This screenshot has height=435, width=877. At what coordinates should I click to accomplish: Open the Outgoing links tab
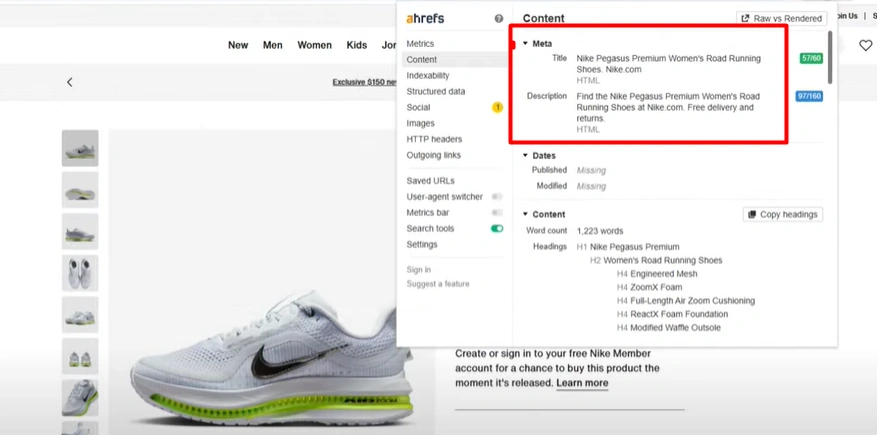coord(433,155)
